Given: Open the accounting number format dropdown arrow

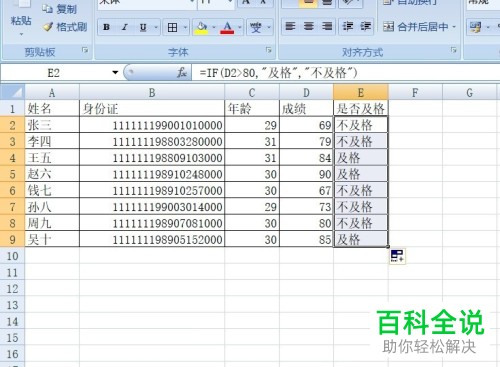Looking at the screenshot, I should 488,27.
